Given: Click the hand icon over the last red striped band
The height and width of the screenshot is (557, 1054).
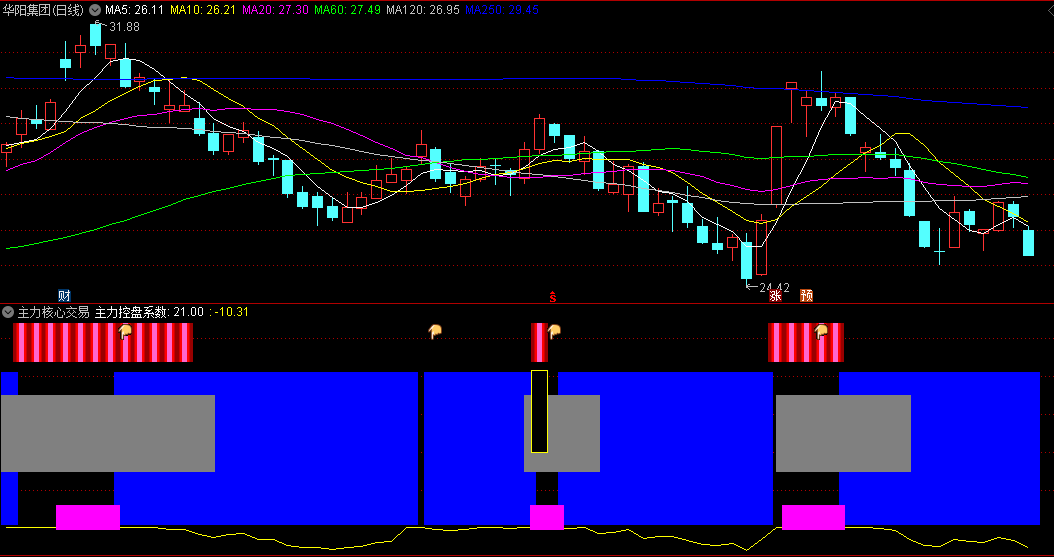Looking at the screenshot, I should coord(821,331).
